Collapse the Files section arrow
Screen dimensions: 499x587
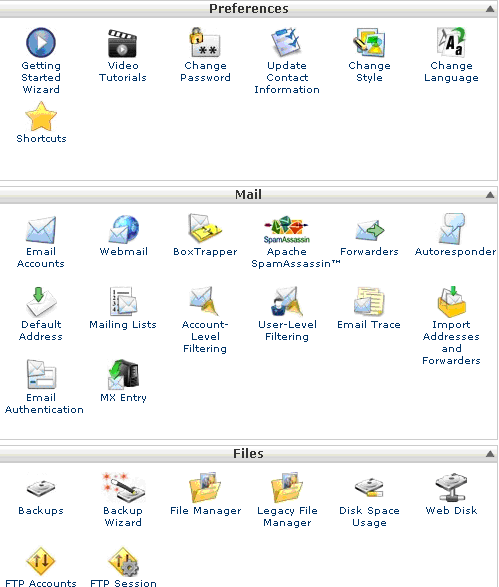click(x=490, y=454)
